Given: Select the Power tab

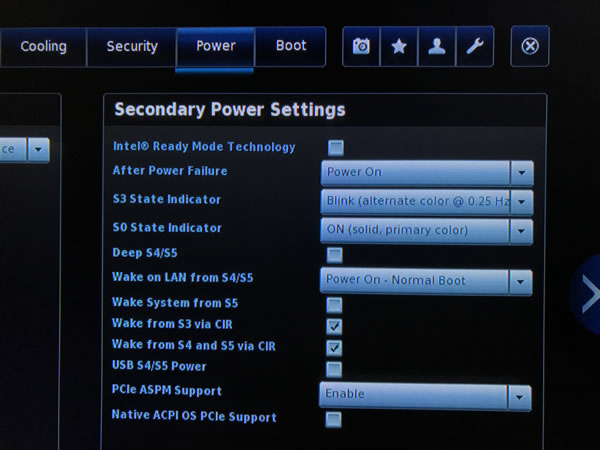Looking at the screenshot, I should [215, 47].
